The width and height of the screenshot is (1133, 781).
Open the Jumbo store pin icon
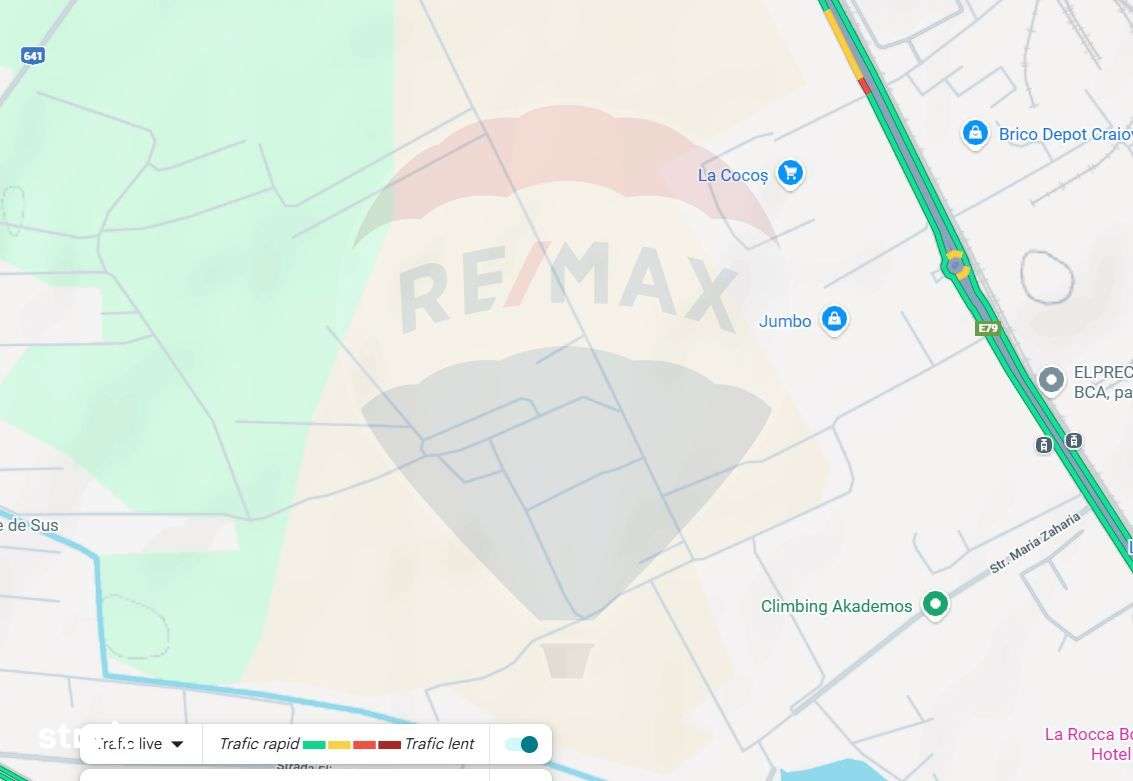pos(834,319)
